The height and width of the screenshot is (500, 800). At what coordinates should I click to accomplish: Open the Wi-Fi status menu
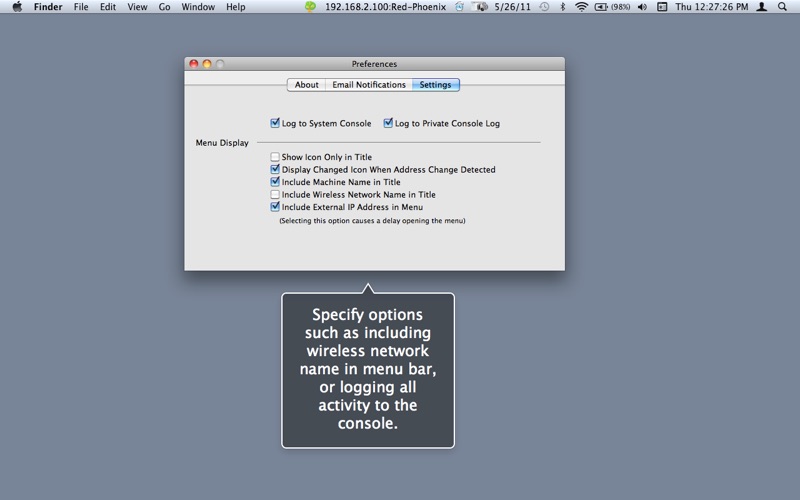581,7
